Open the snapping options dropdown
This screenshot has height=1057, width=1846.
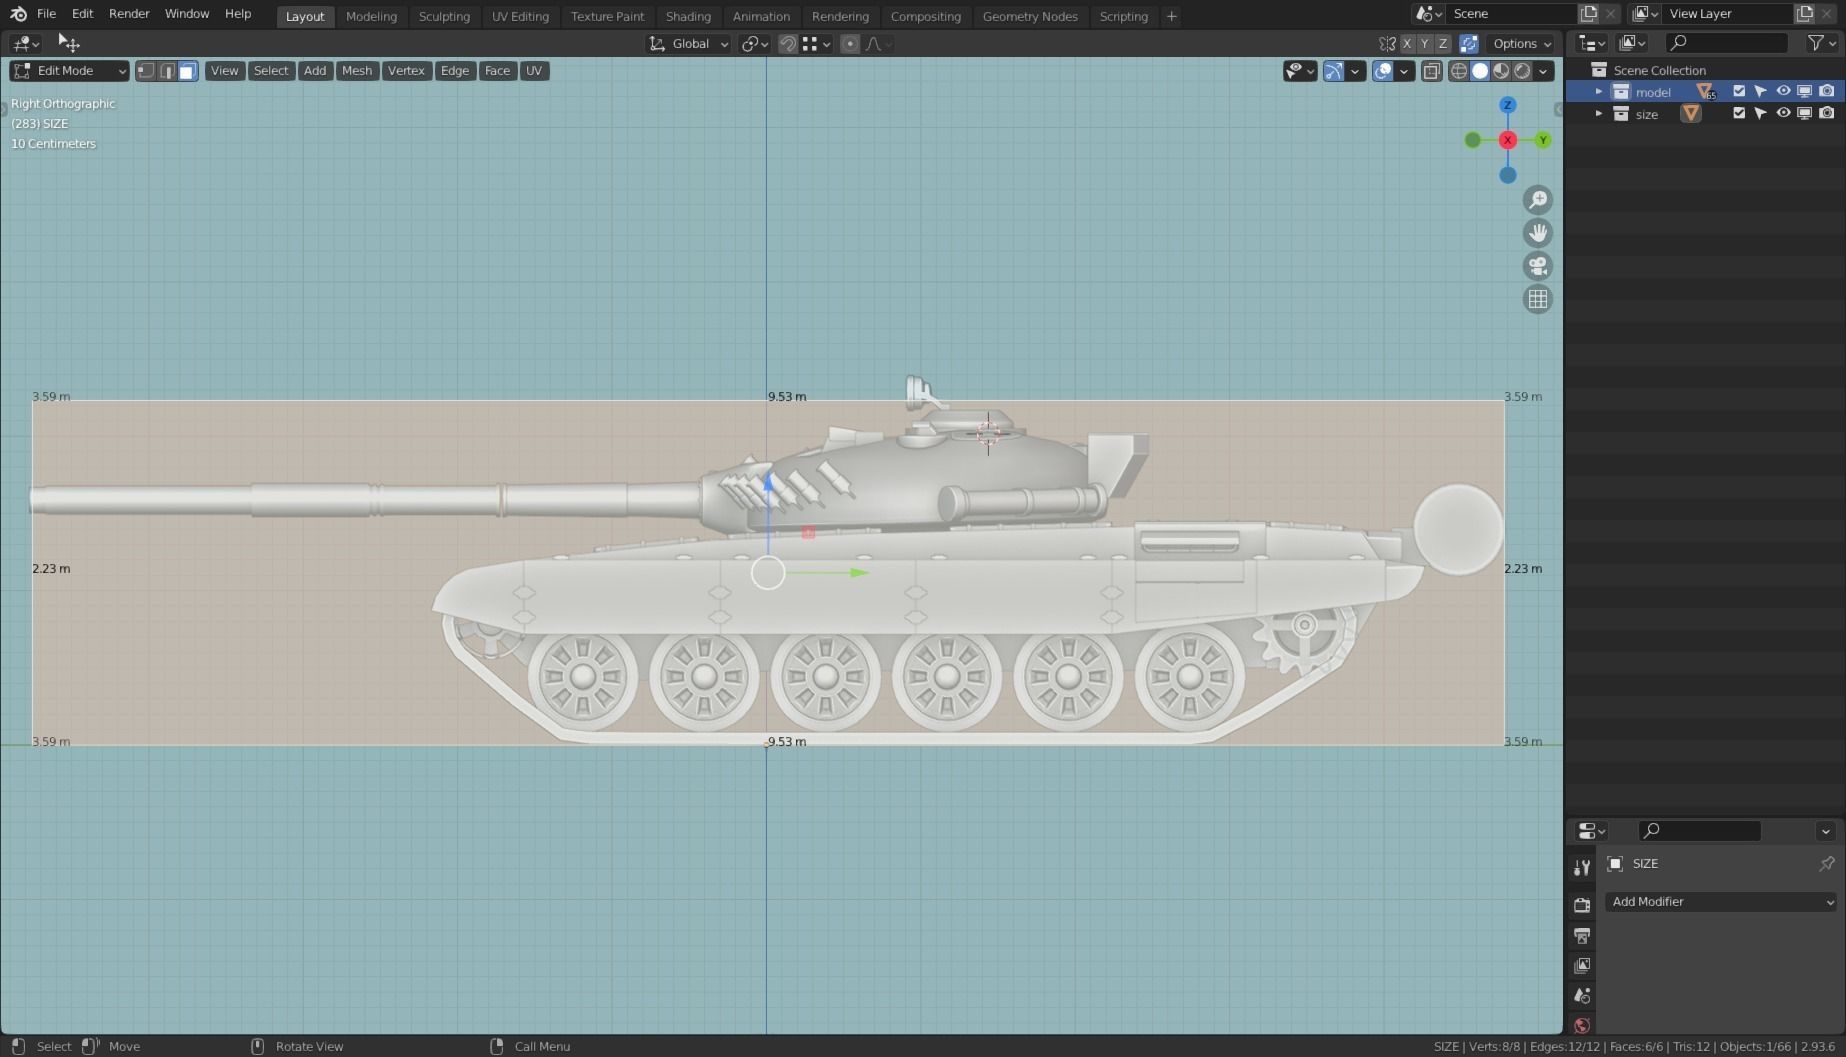coord(816,44)
